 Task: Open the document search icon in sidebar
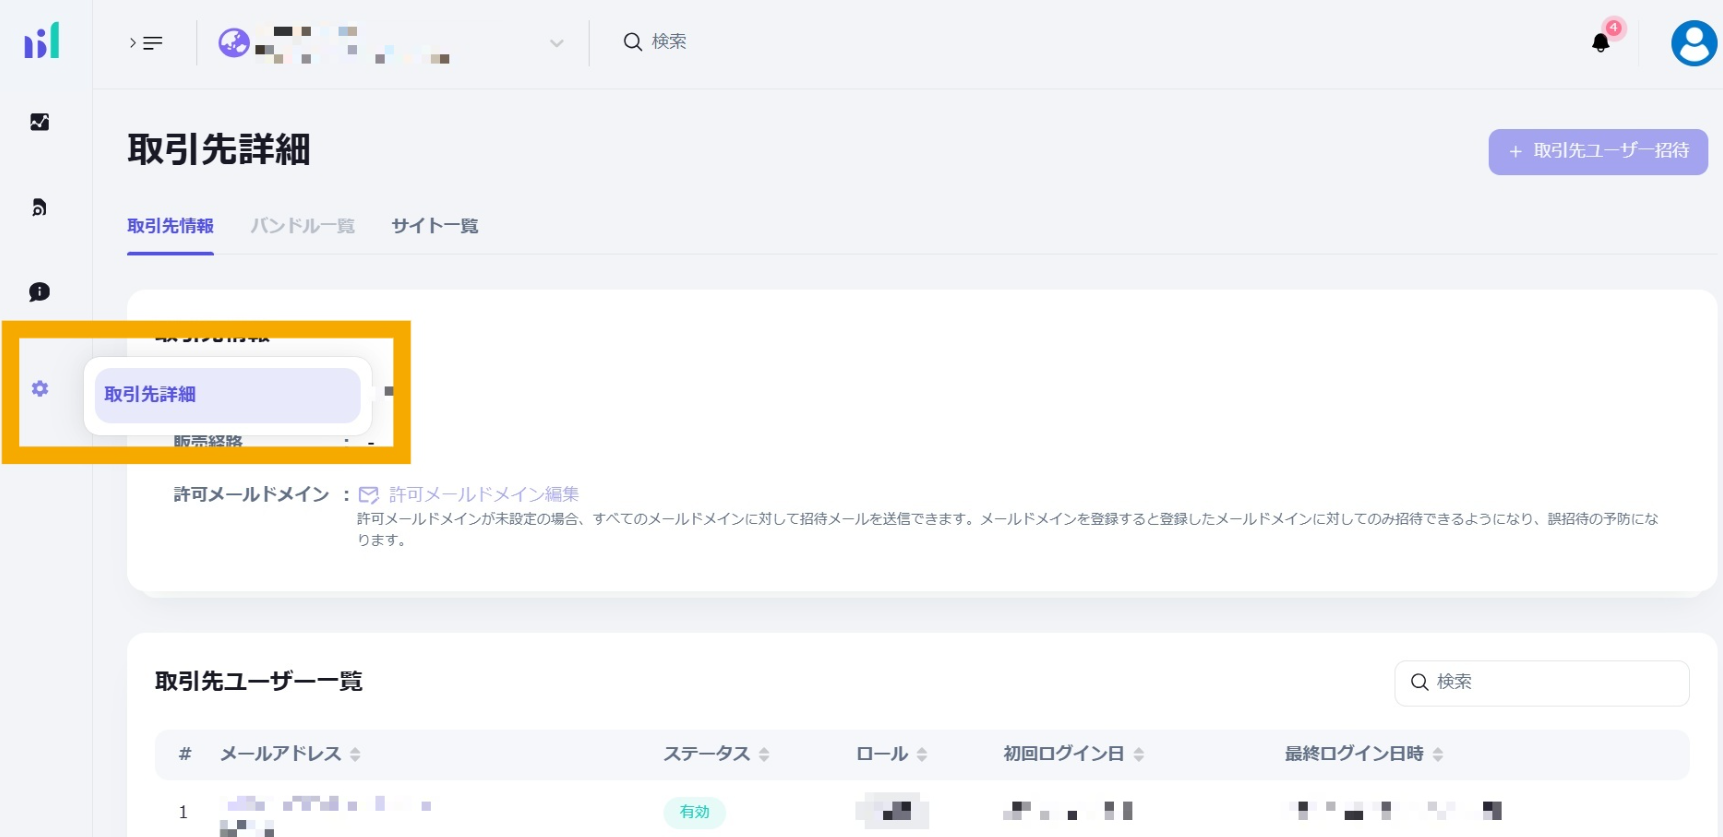[40, 207]
